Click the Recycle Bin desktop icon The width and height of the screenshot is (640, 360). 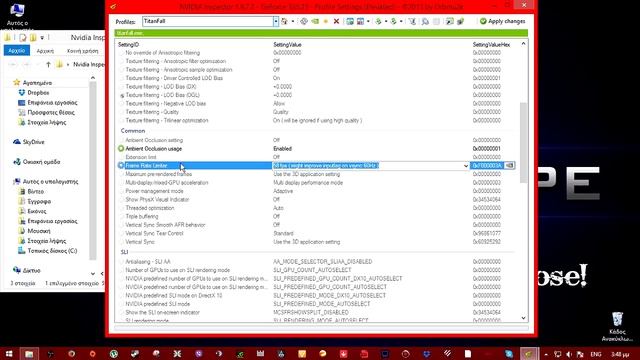pos(617,327)
